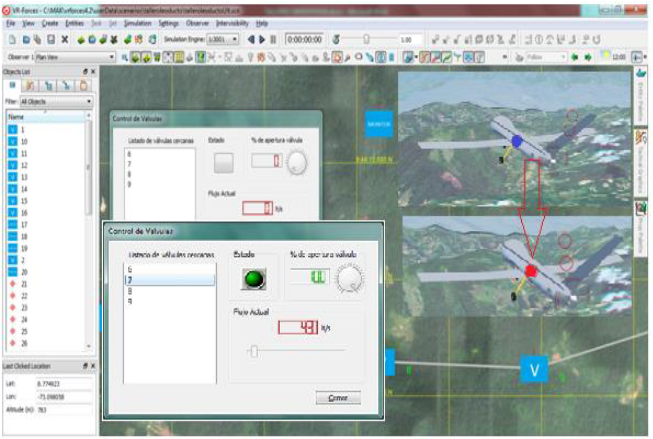Click the New scenario page icon
Image resolution: width=653 pixels, height=439 pixels.
click(x=12, y=40)
